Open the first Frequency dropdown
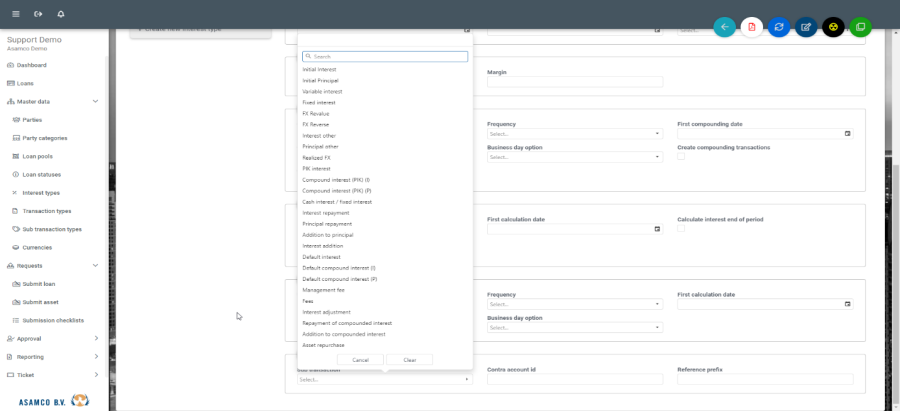This screenshot has height=411, width=900. point(574,134)
